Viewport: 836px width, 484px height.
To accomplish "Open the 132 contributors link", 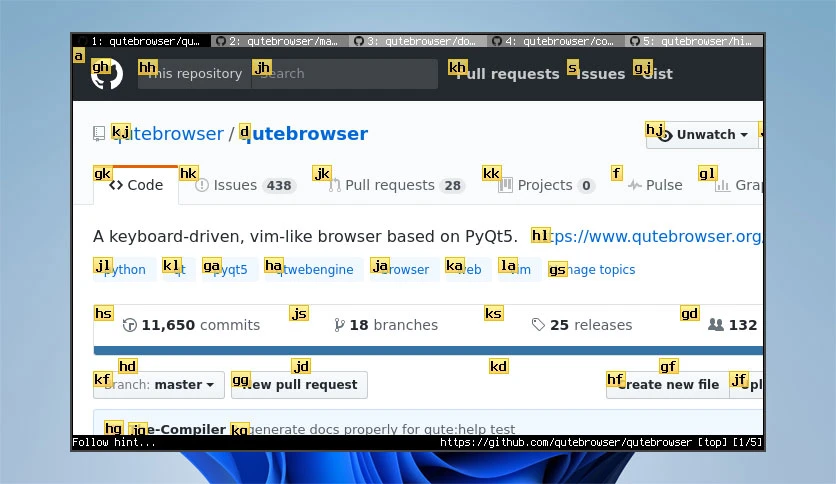I will (733, 325).
